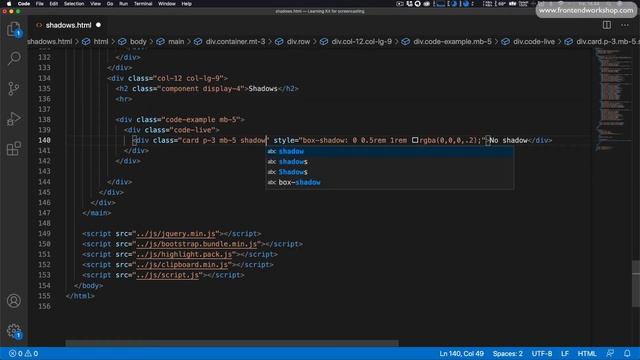640x360 pixels.
Task: Click the feedback icon in status bar
Action: [x=610, y=353]
